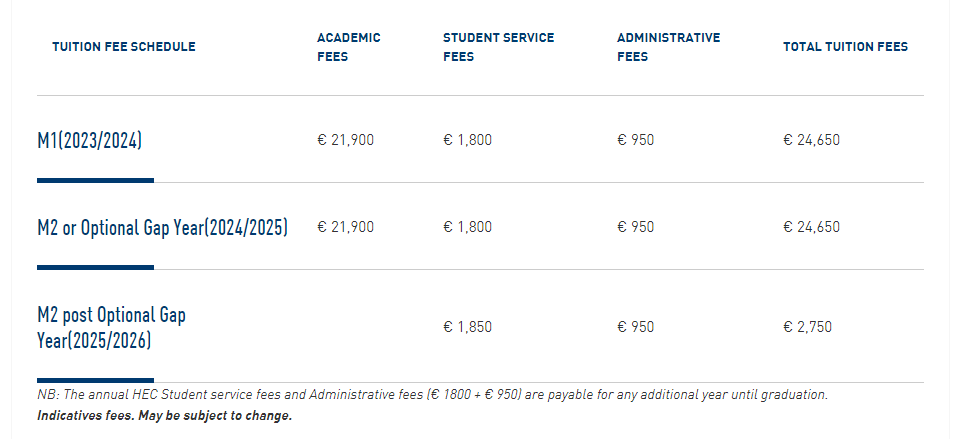Click the € 1,850 student service fee

tap(467, 327)
